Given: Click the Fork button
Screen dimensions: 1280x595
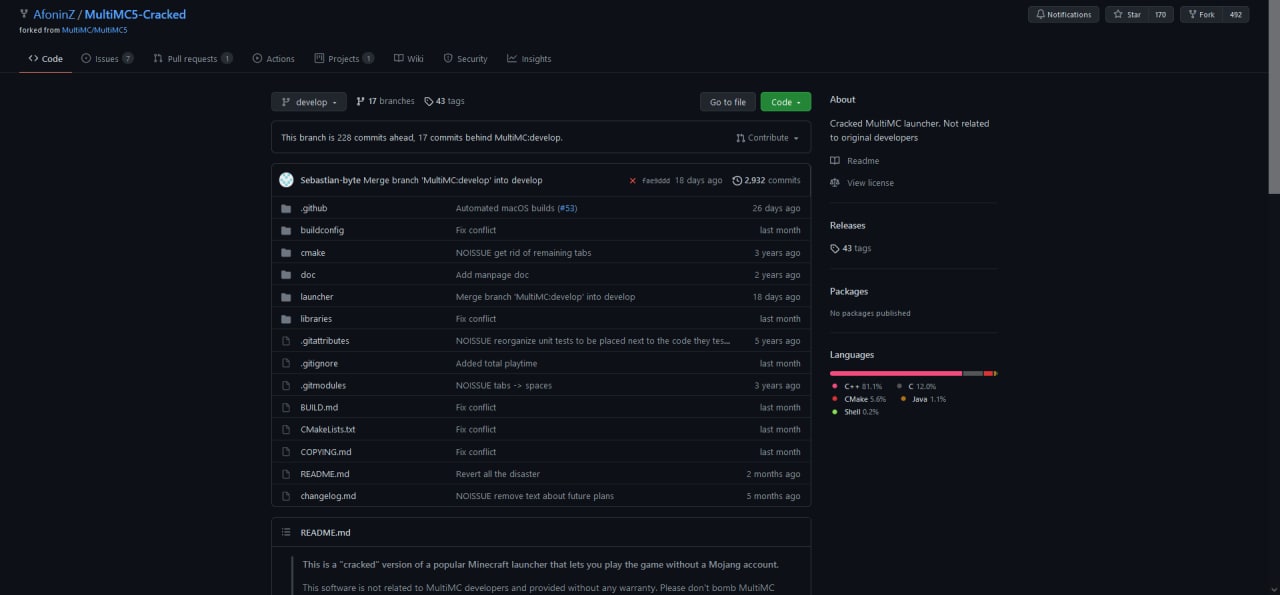Looking at the screenshot, I should [1201, 15].
